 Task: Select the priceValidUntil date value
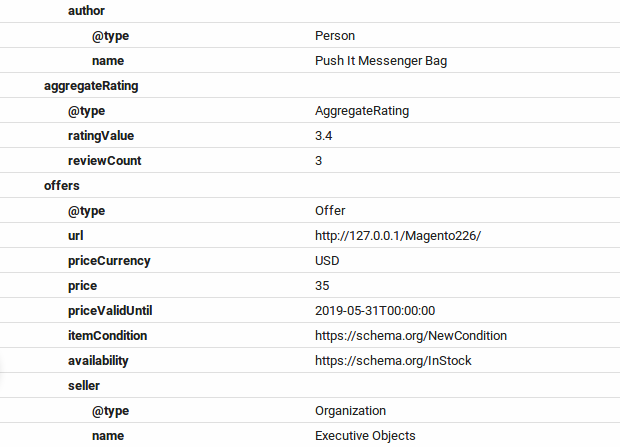(x=375, y=311)
